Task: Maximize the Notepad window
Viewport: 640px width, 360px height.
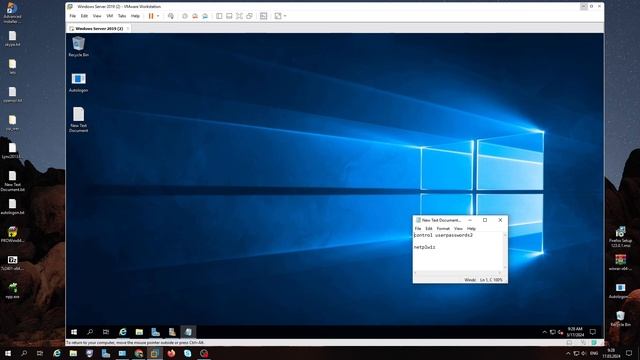Action: point(485,220)
